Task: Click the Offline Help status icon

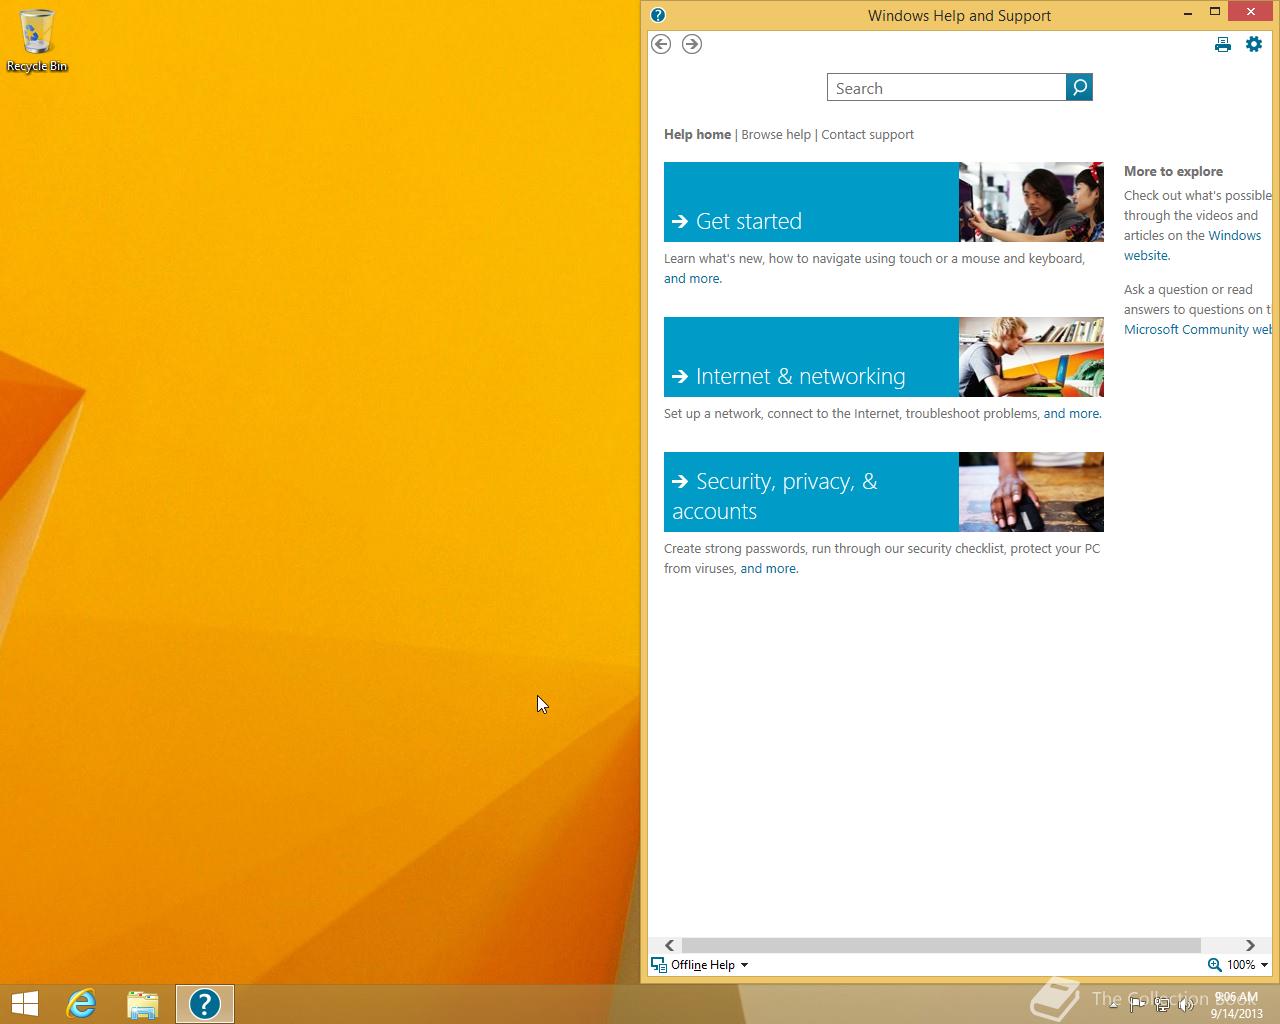Action: [659, 965]
